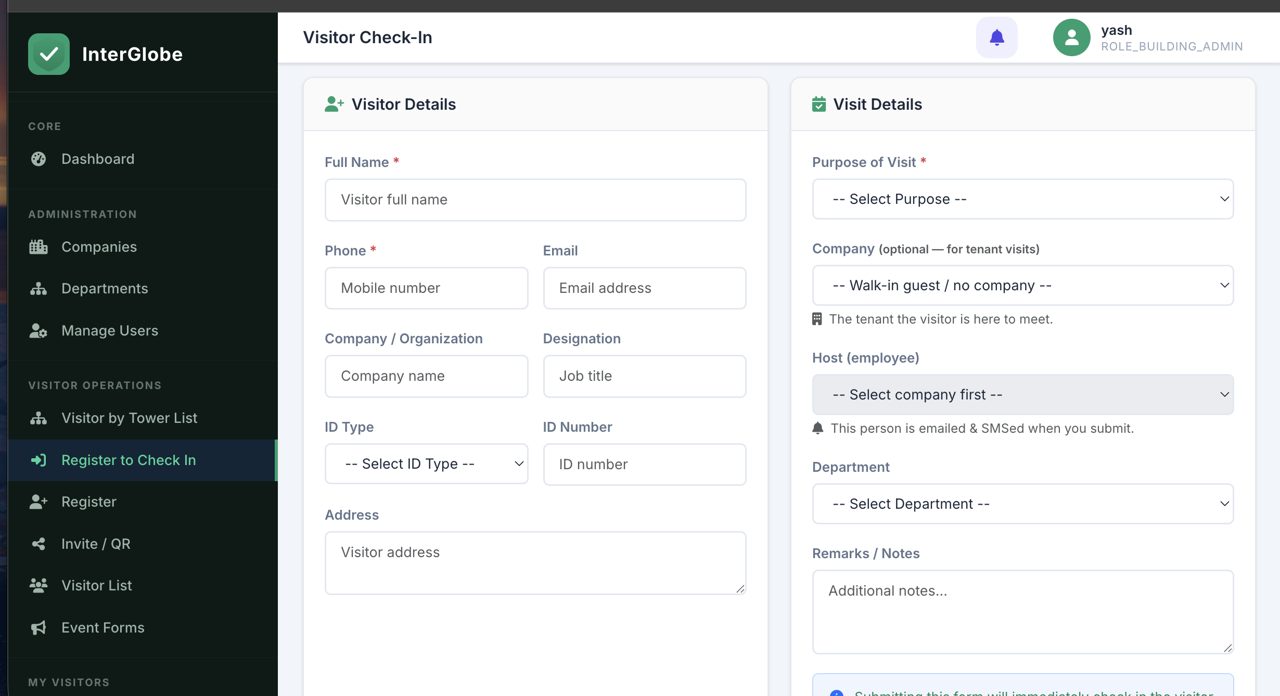This screenshot has width=1280, height=696.
Task: Click the ROLE_BUILDING_ADMIN label
Action: point(1172,46)
